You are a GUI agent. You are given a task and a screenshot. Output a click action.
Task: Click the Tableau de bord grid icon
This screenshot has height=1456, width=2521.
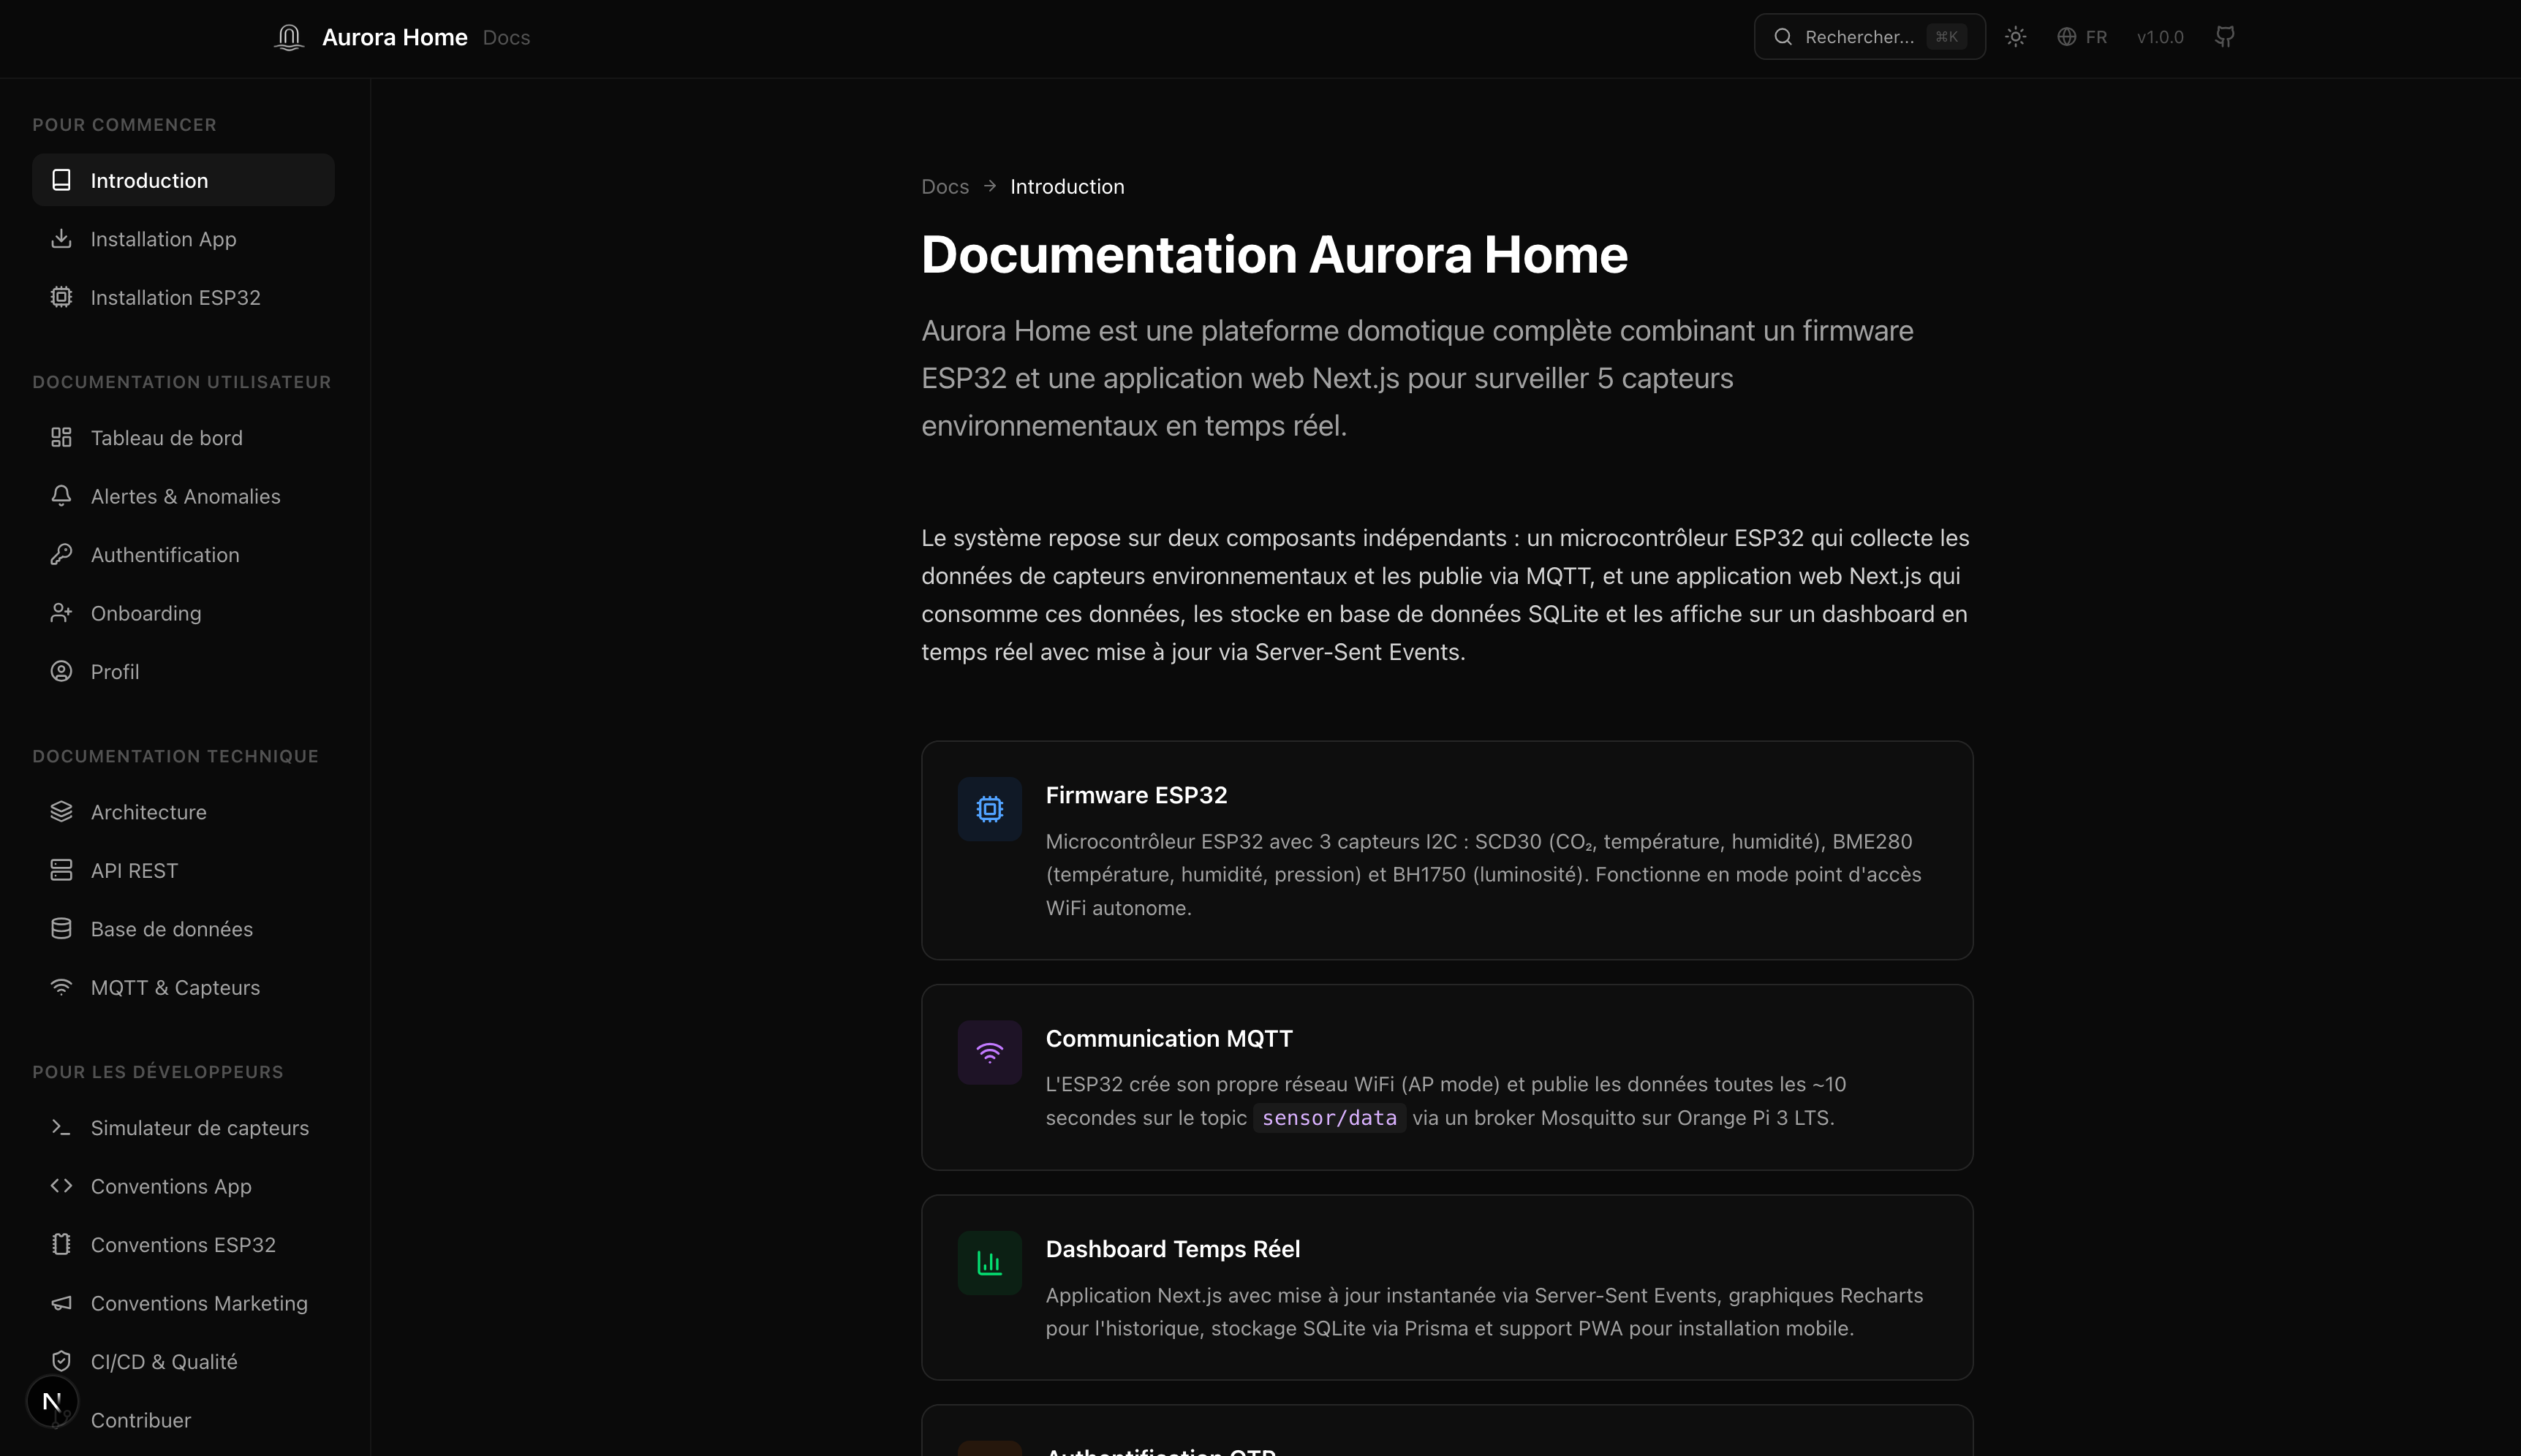click(61, 438)
